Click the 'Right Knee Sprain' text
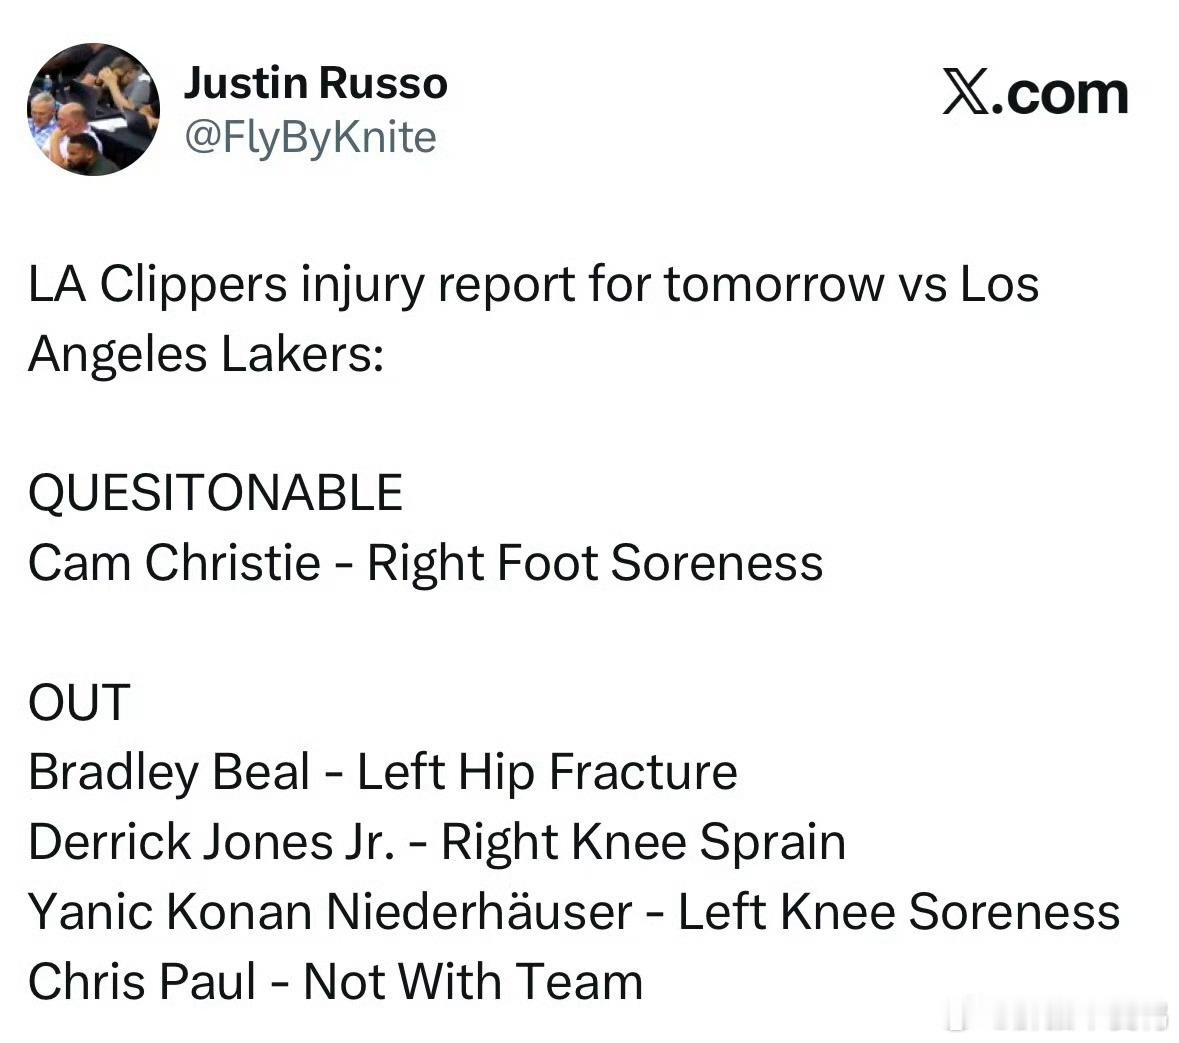1179x1043 pixels. click(644, 842)
